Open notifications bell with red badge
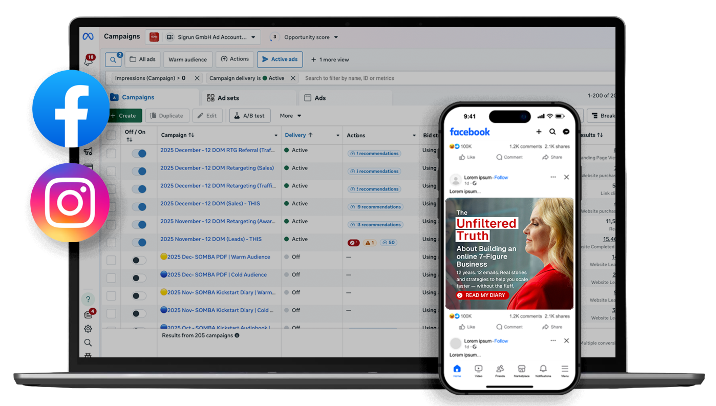 click(x=89, y=61)
